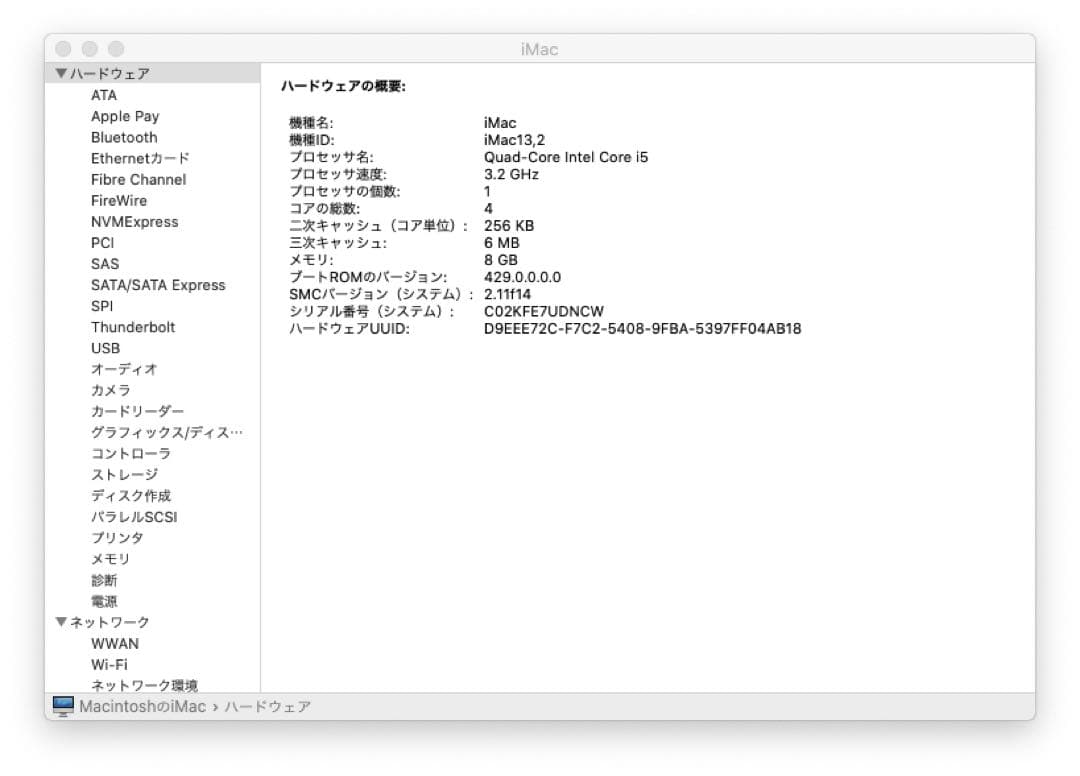Select メモリ in the sidebar list
The width and height of the screenshot is (1080, 776).
click(110, 559)
